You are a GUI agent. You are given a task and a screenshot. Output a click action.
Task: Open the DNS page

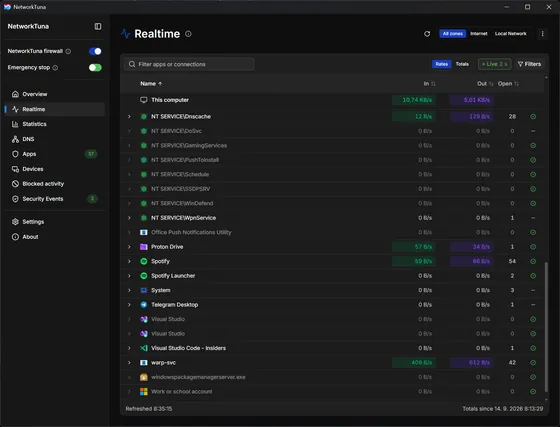coord(55,139)
